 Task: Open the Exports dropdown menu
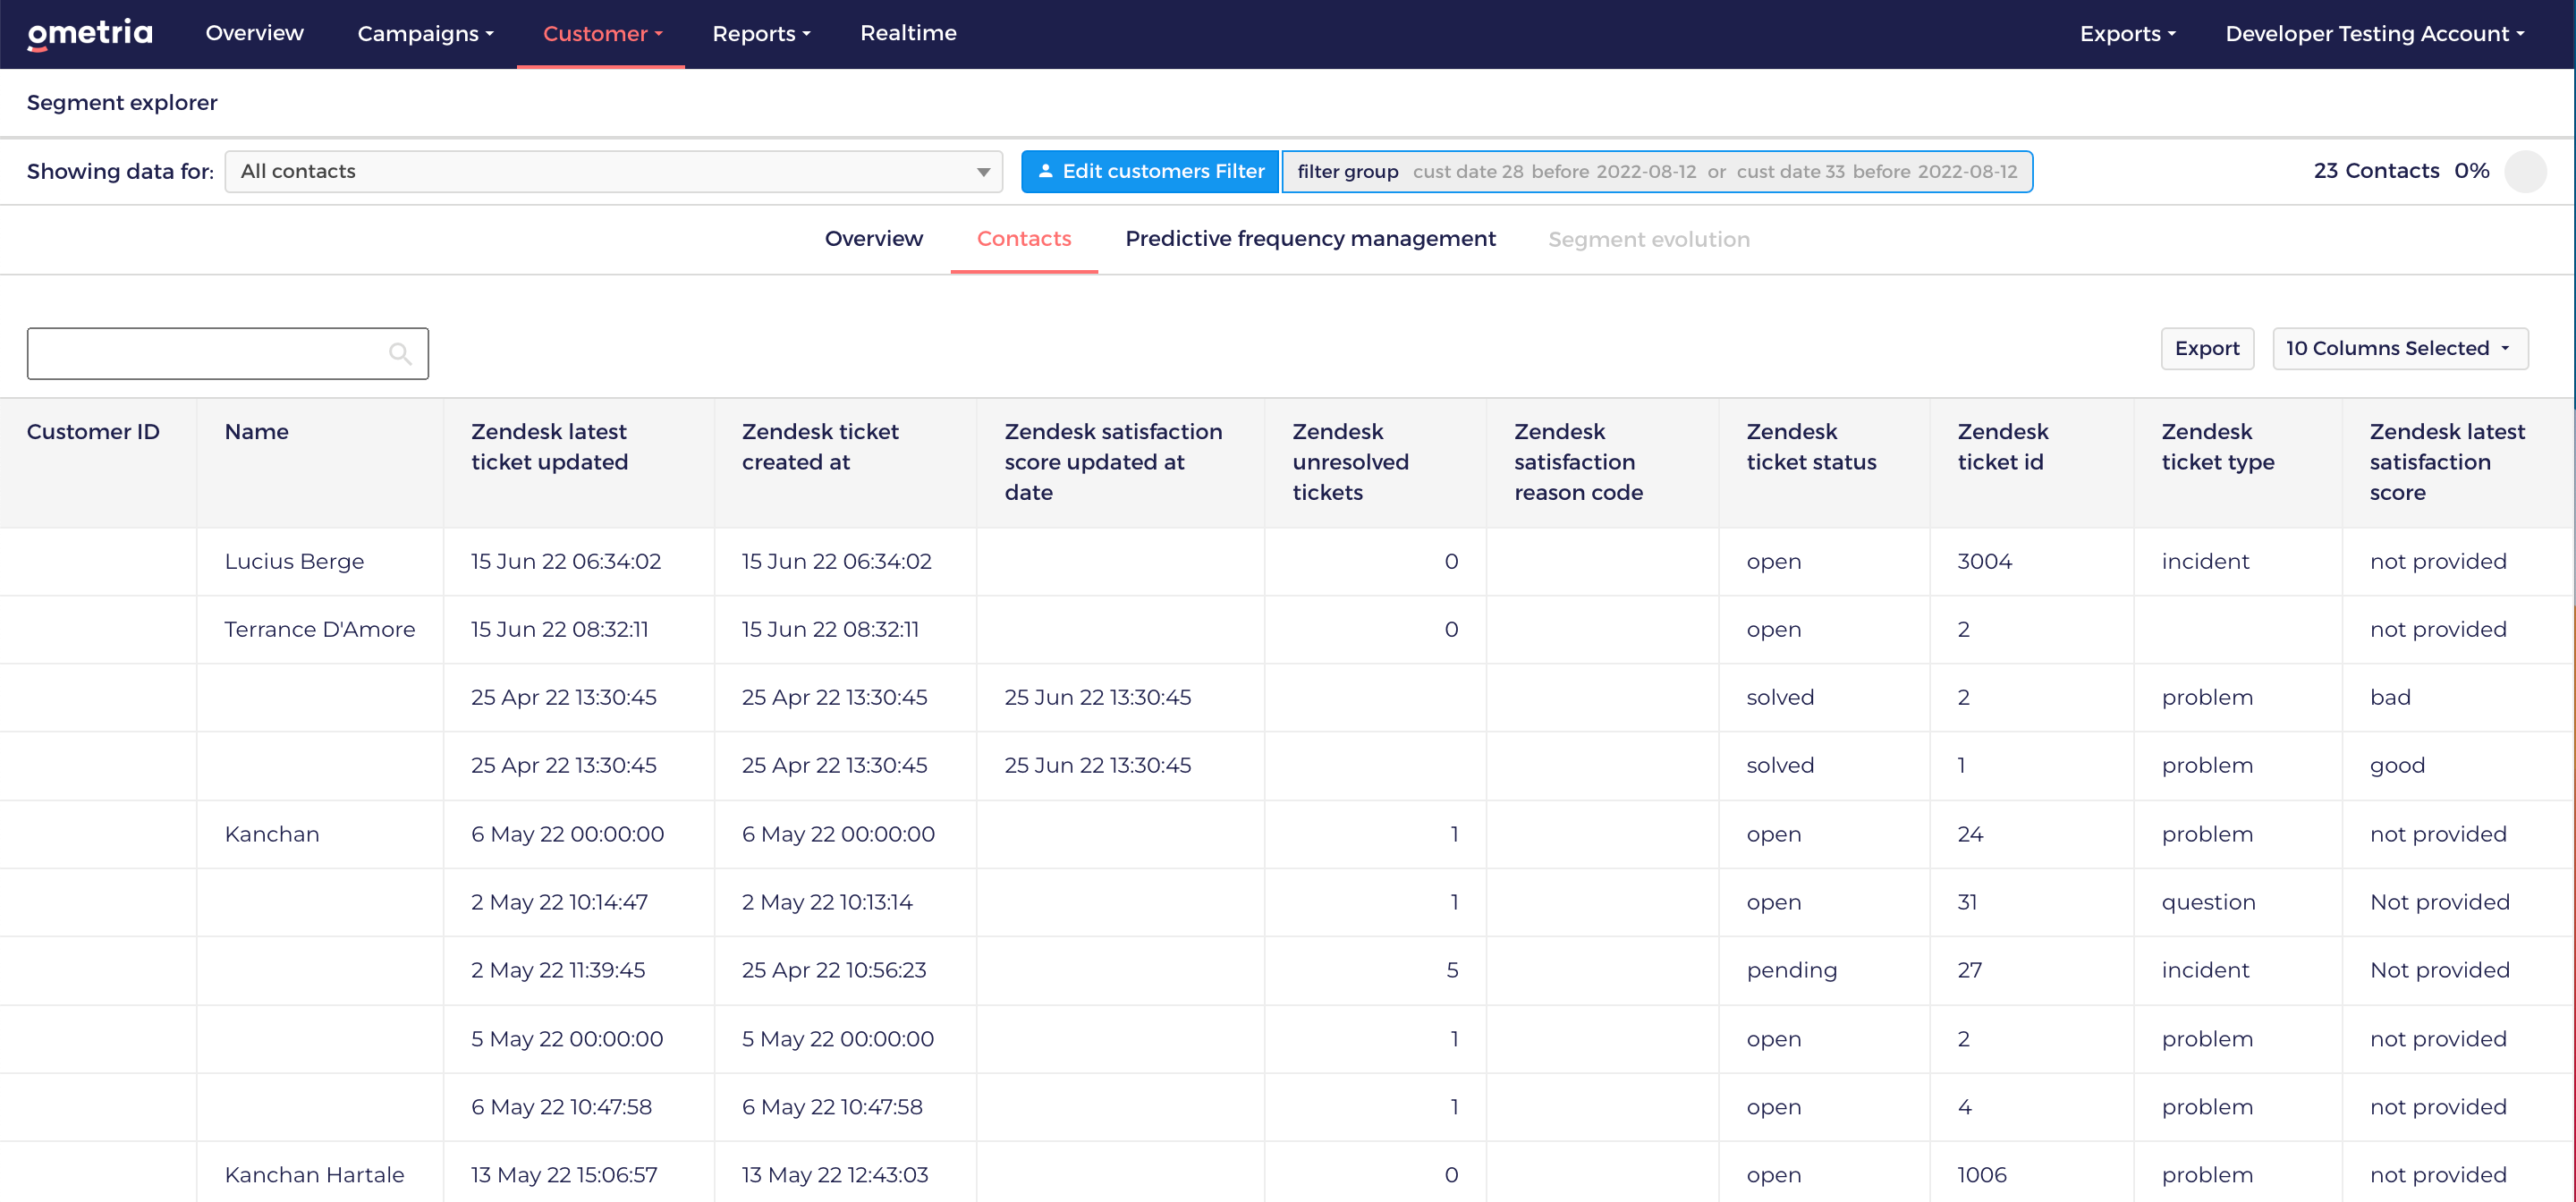[x=2127, y=33]
